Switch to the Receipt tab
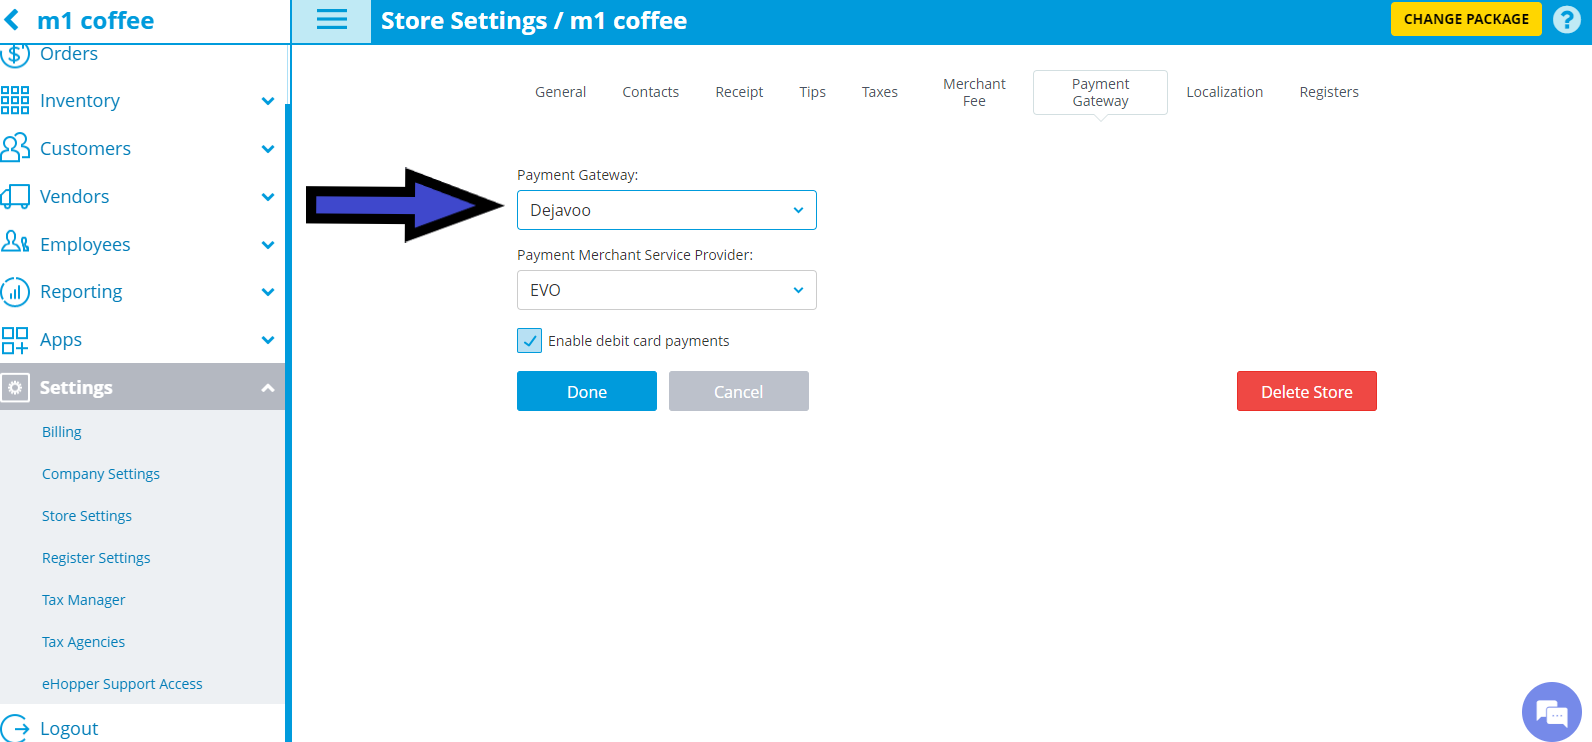 [x=739, y=92]
